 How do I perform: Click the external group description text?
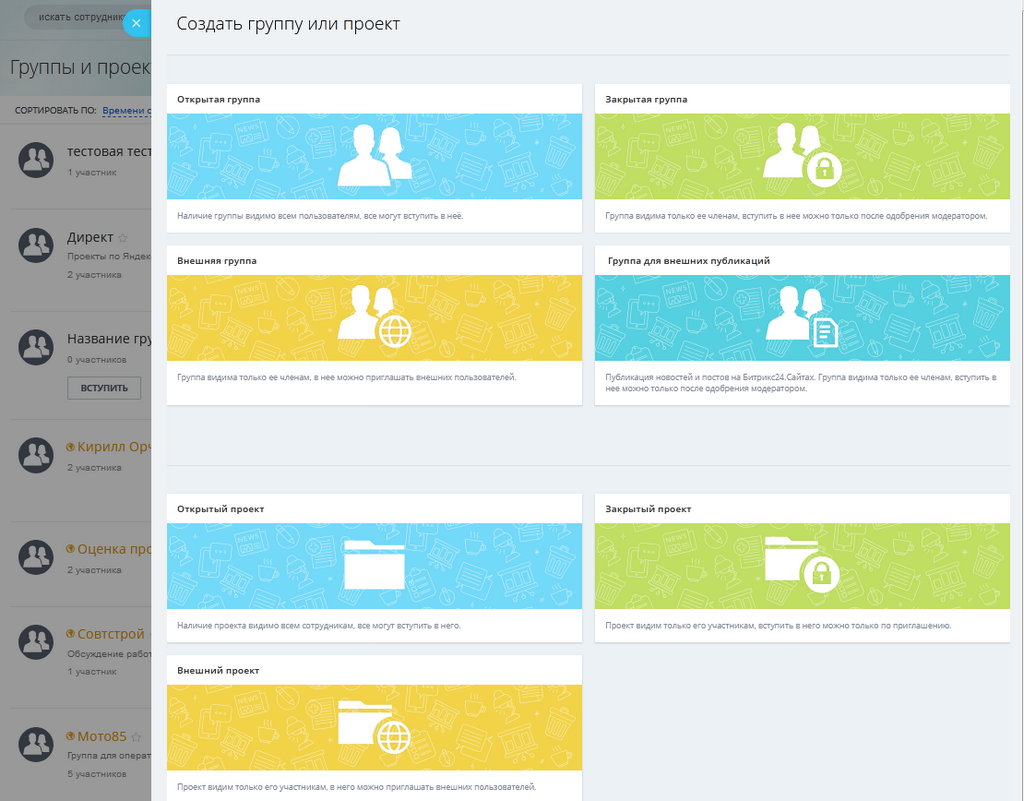point(347,377)
